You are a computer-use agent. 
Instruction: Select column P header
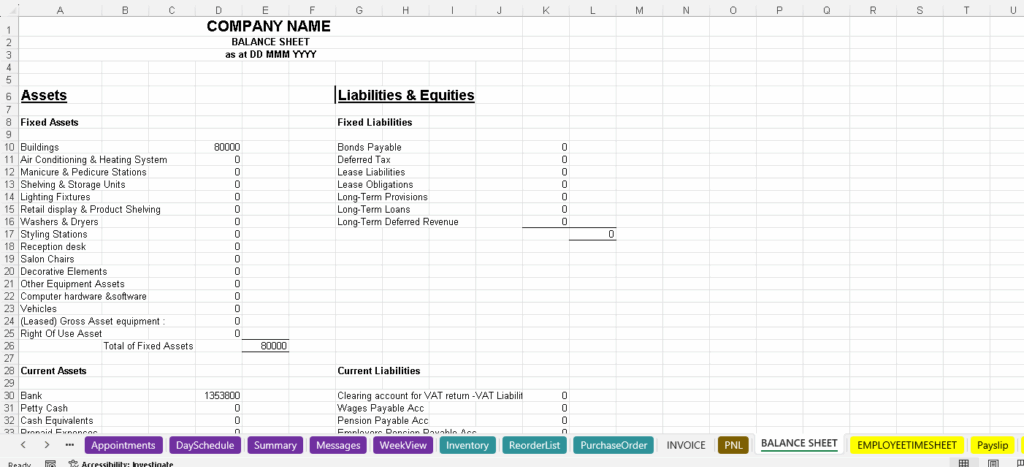780,10
